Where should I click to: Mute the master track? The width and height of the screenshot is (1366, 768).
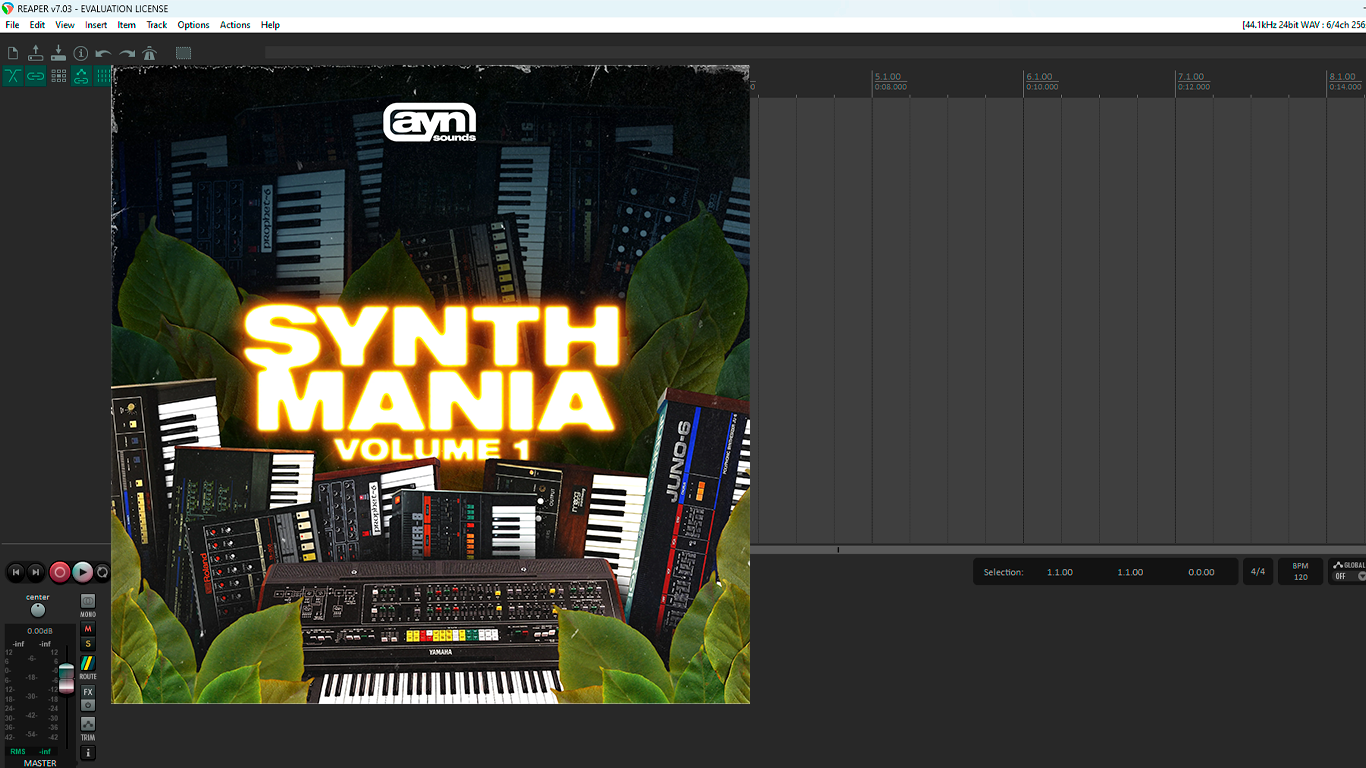tap(88, 629)
